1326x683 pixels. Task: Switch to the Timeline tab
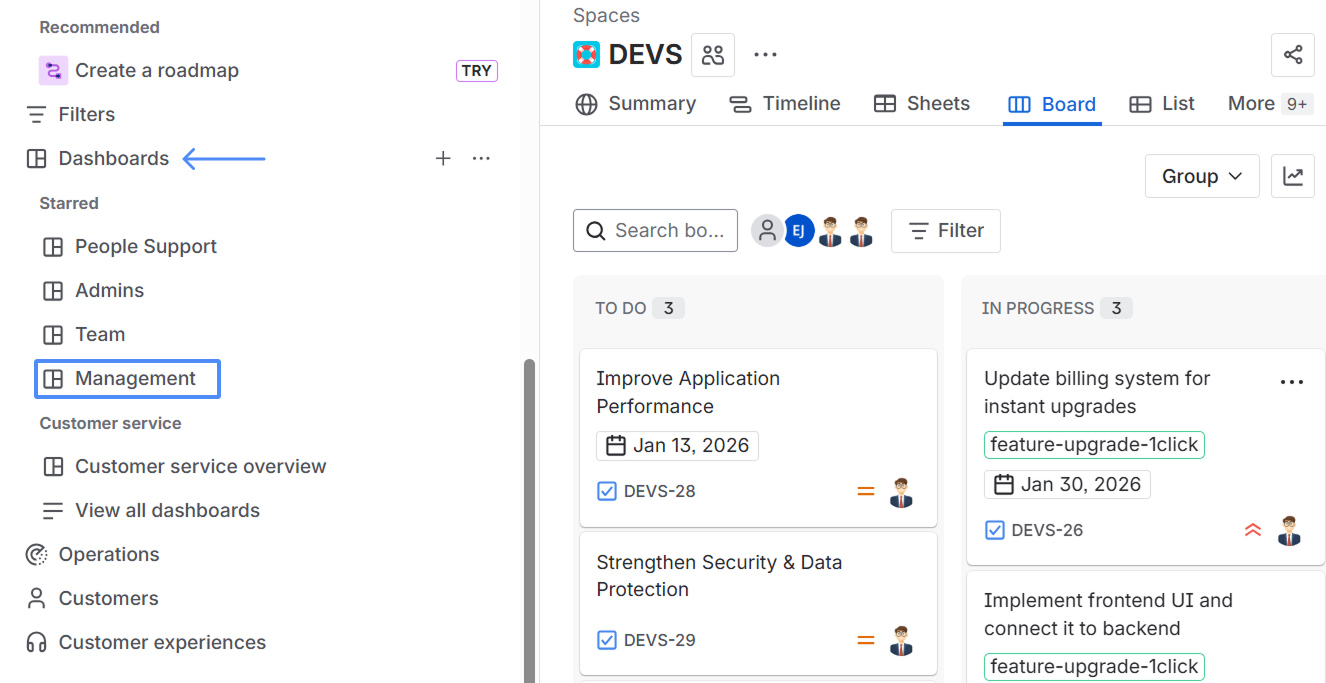[x=785, y=104]
